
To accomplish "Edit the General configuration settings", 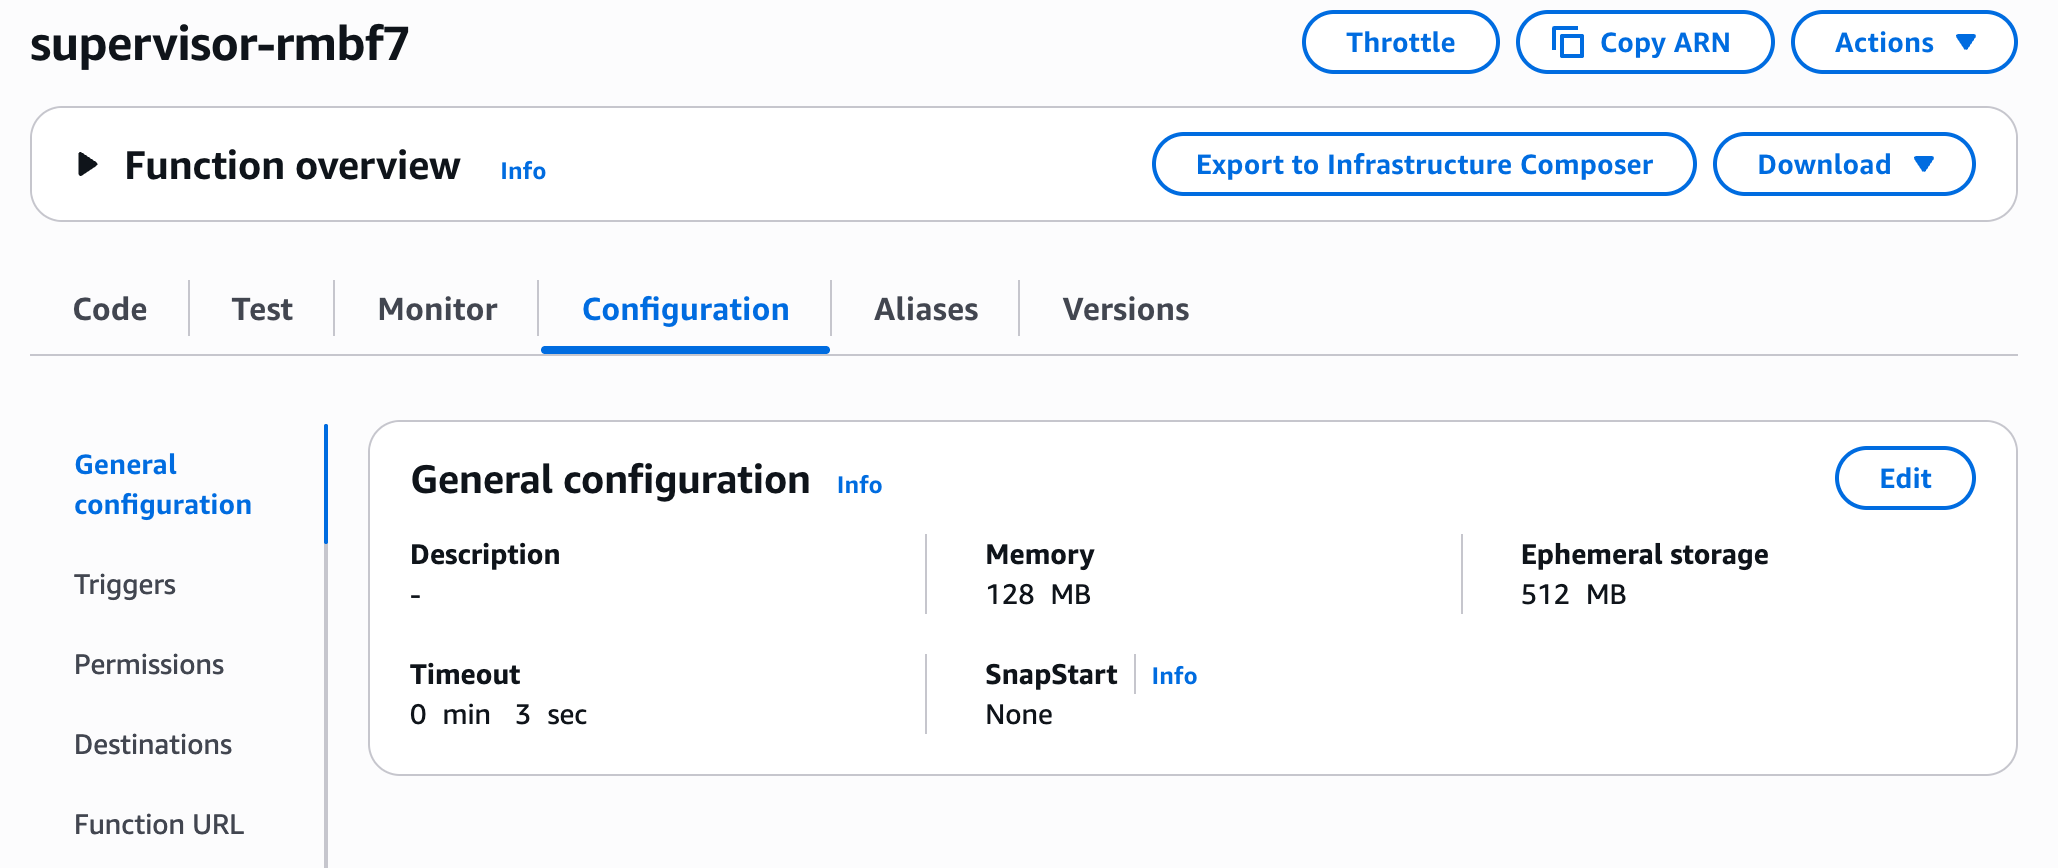I will coord(1904,479).
